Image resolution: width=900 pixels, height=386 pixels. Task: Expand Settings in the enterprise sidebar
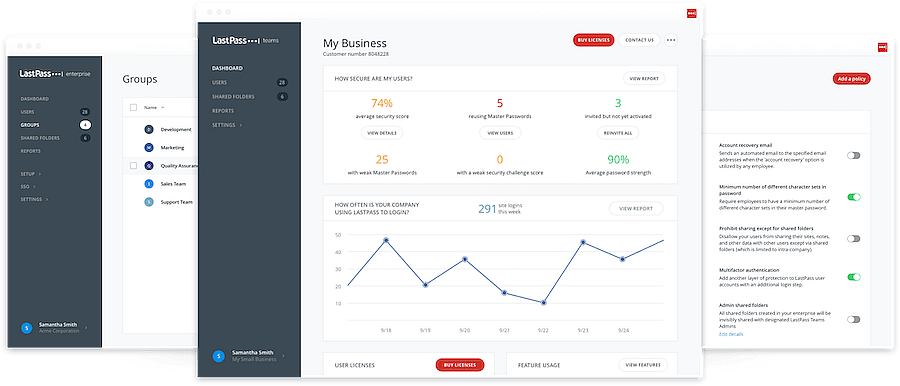(x=34, y=199)
